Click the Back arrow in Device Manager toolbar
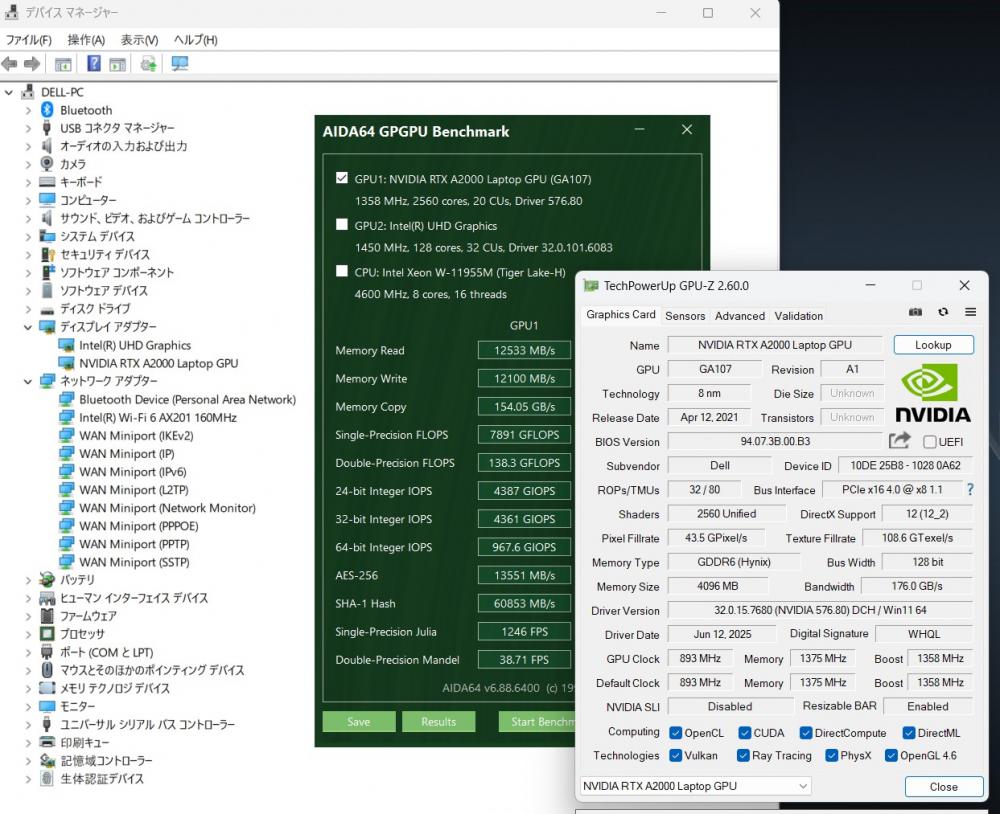Viewport: 1000px width, 814px height. (10, 64)
